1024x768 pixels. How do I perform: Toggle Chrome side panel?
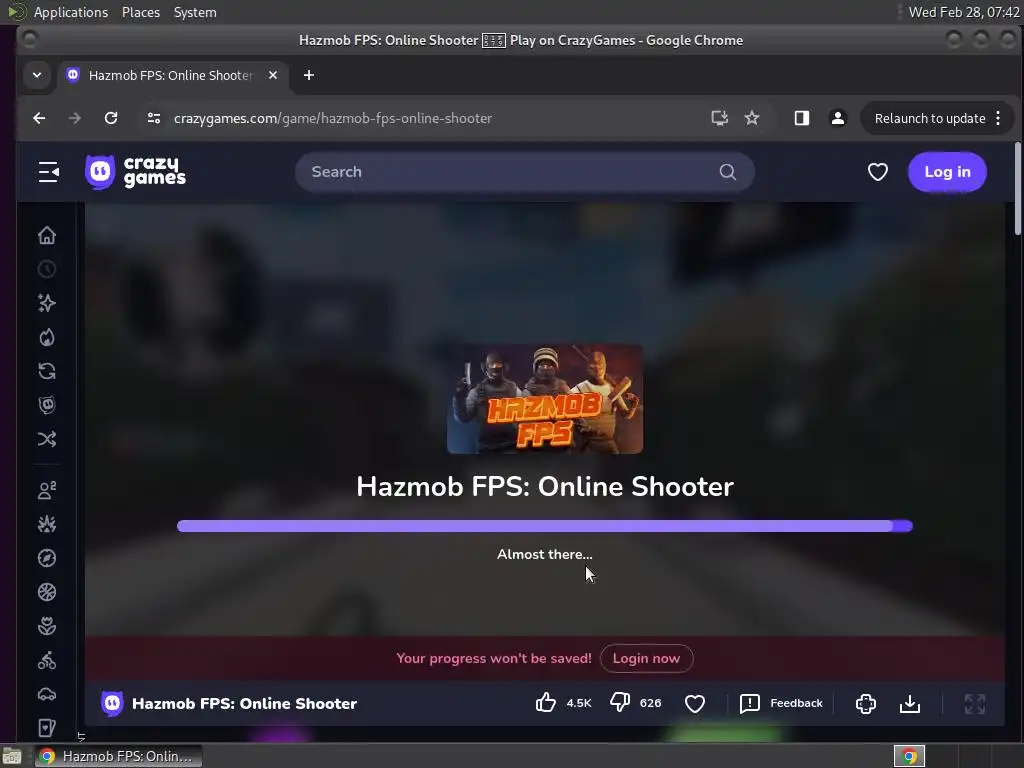coord(802,118)
